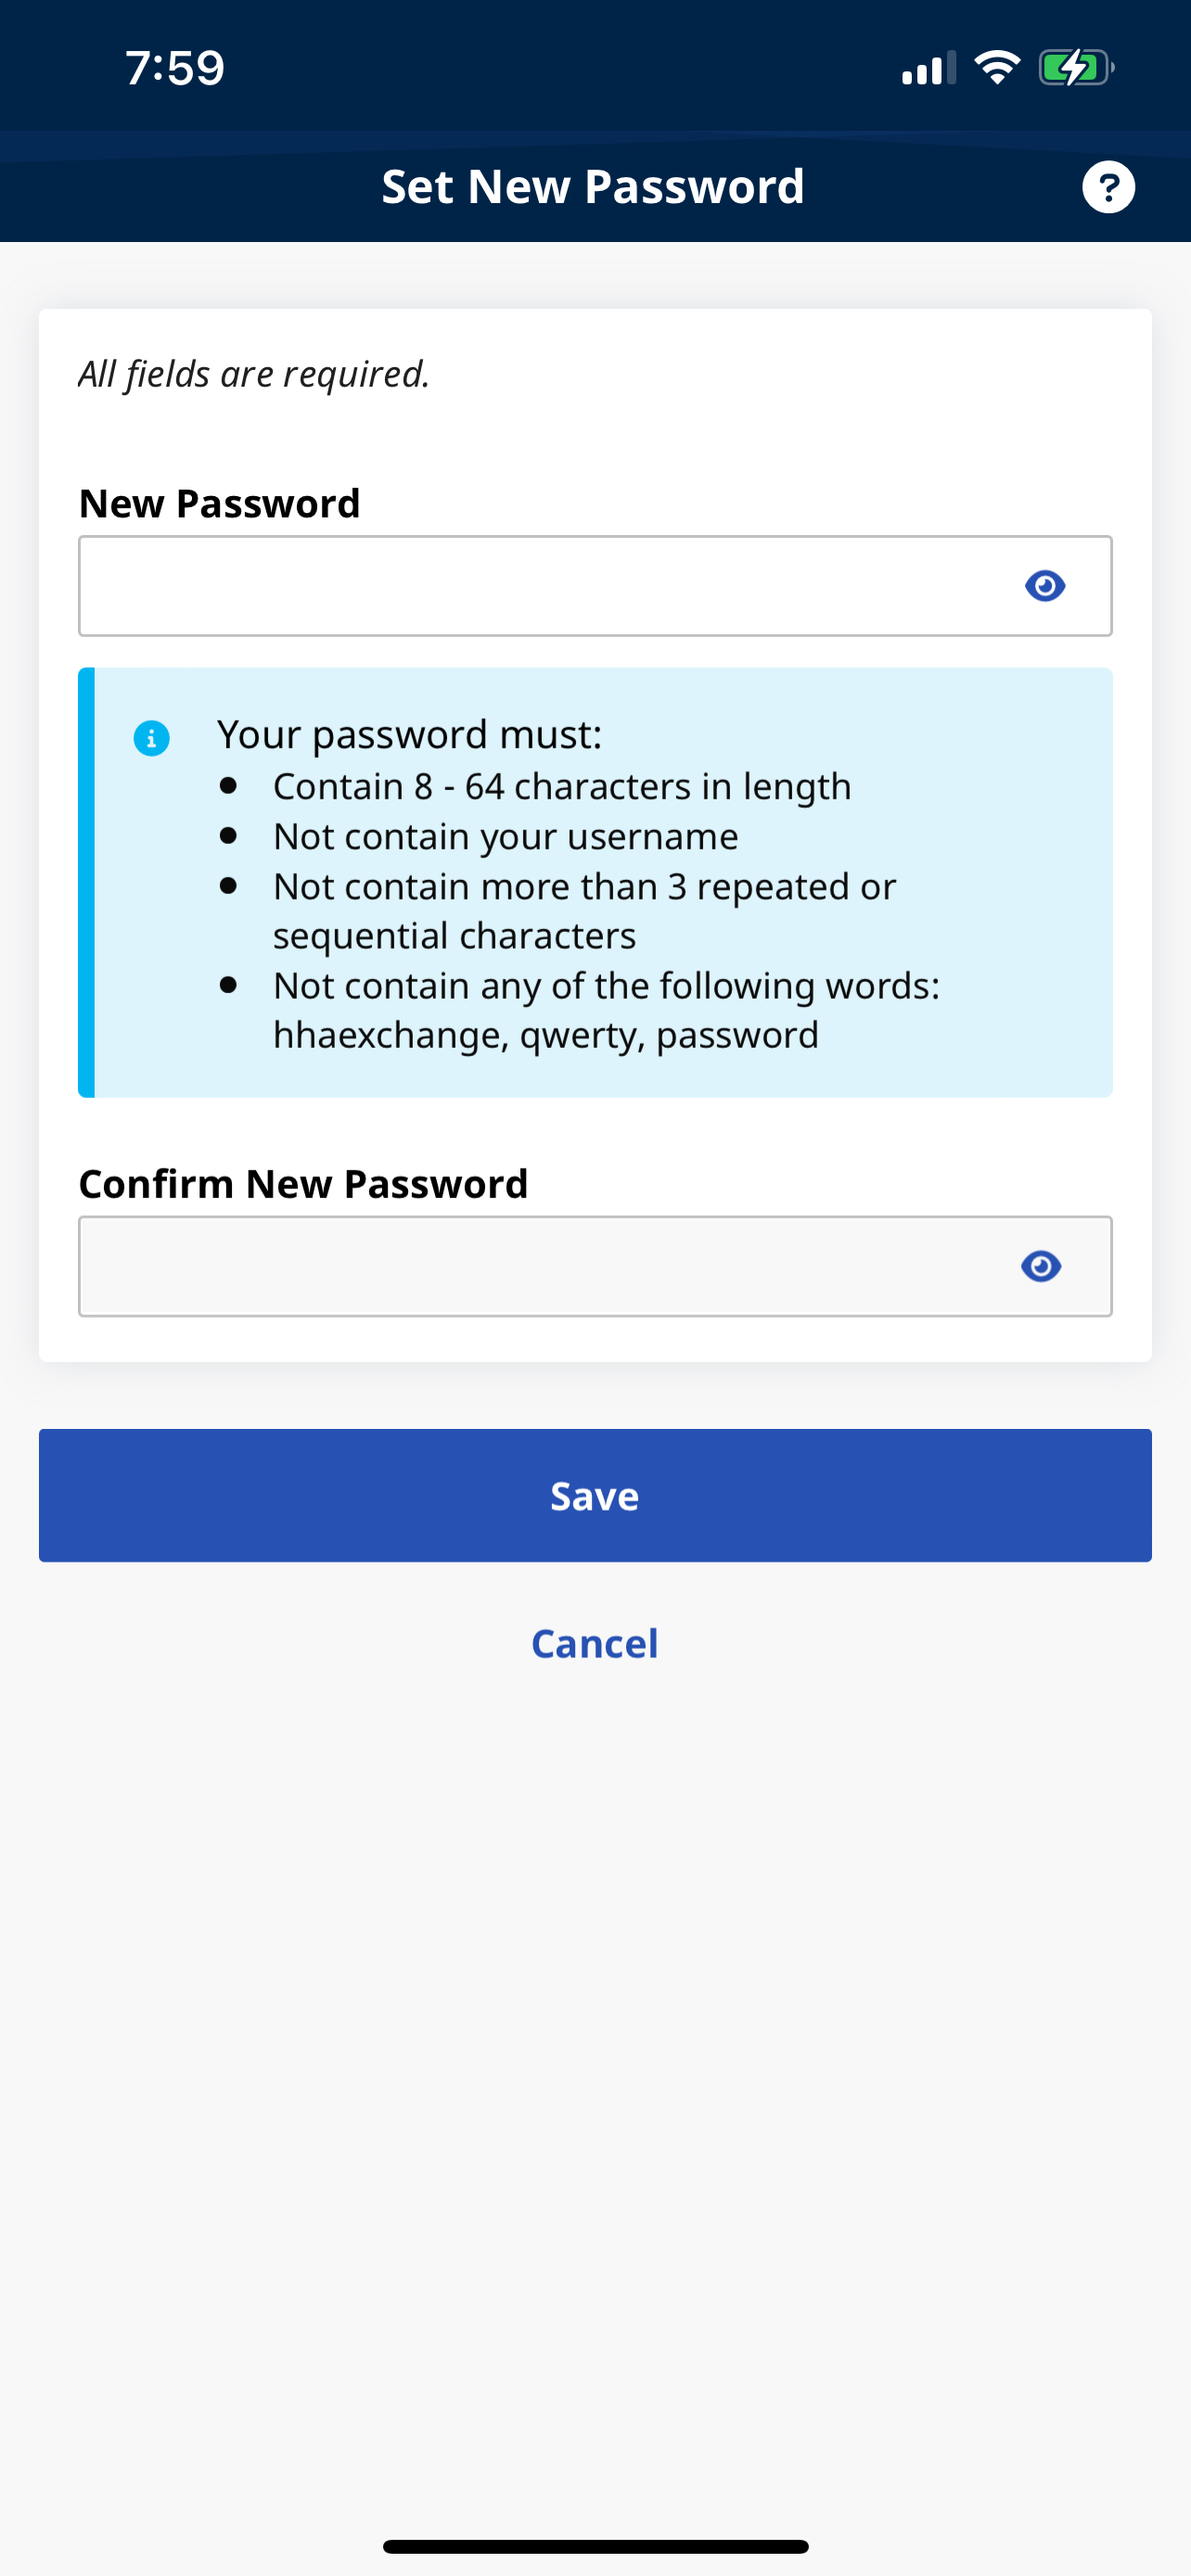Tap the 8 - 64 characters rule
This screenshot has height=2576, width=1191.
coord(562,787)
